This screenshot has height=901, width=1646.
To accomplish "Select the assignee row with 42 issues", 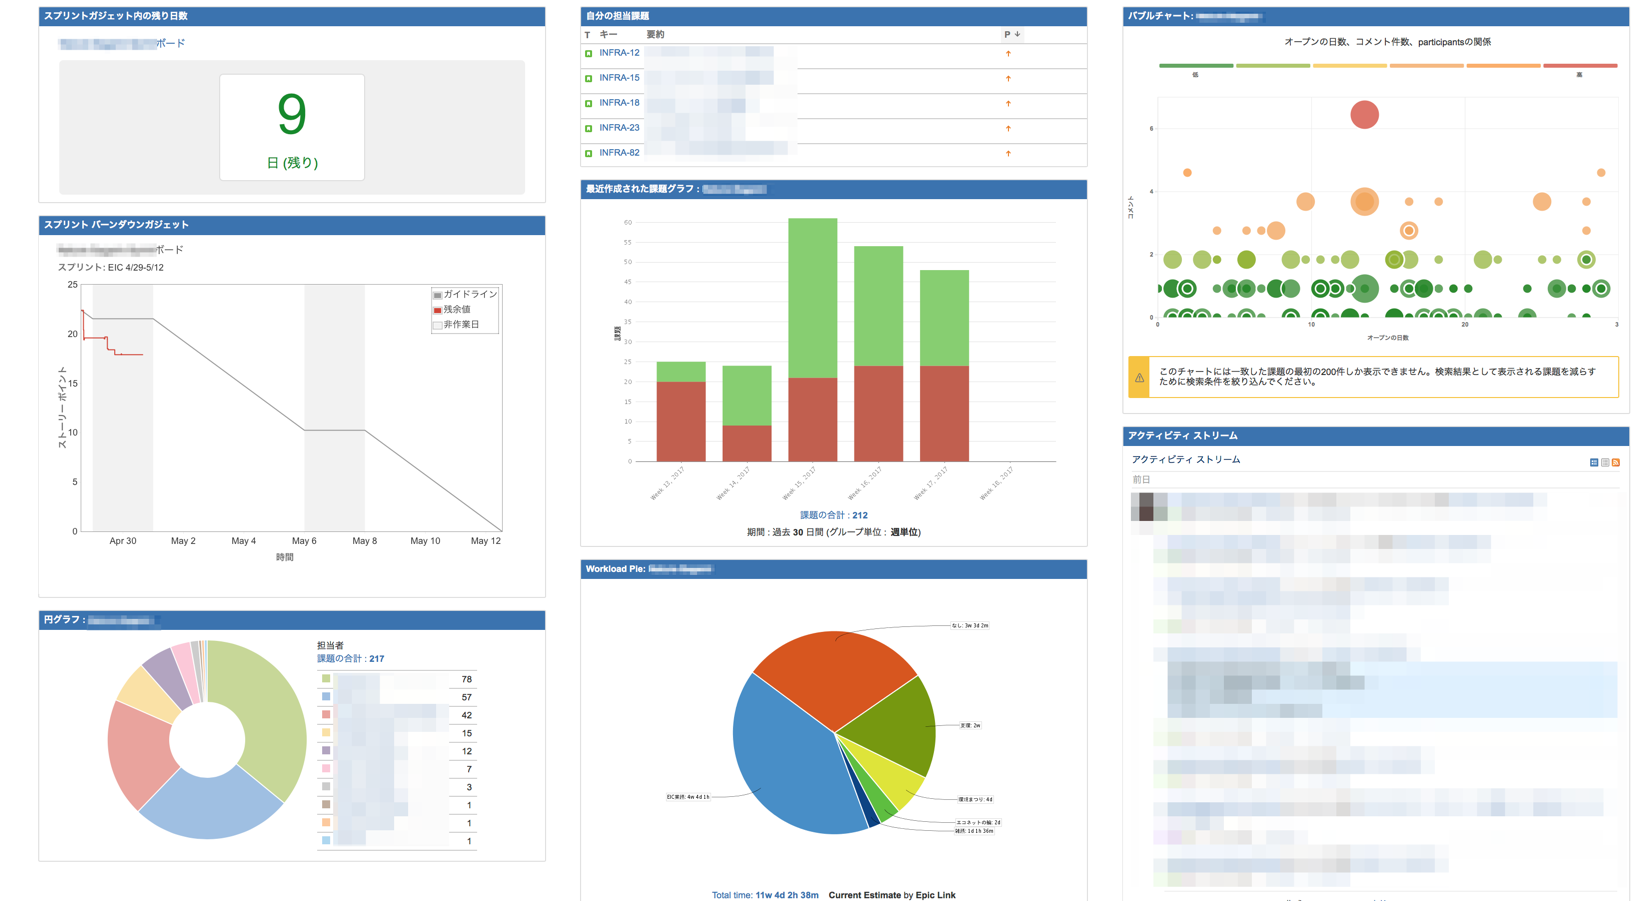I will (x=396, y=715).
